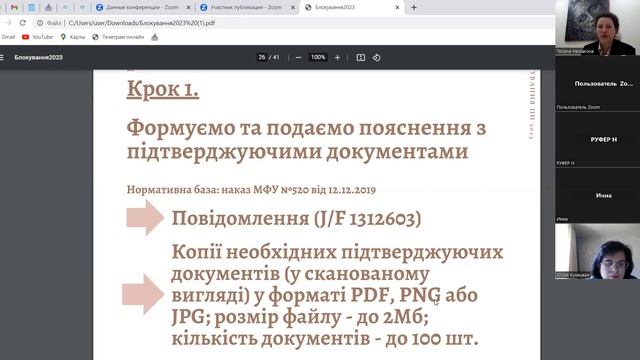Open the 'Карты' bookmark
Image resolution: width=640 pixels, height=360 pixels.
click(x=73, y=37)
